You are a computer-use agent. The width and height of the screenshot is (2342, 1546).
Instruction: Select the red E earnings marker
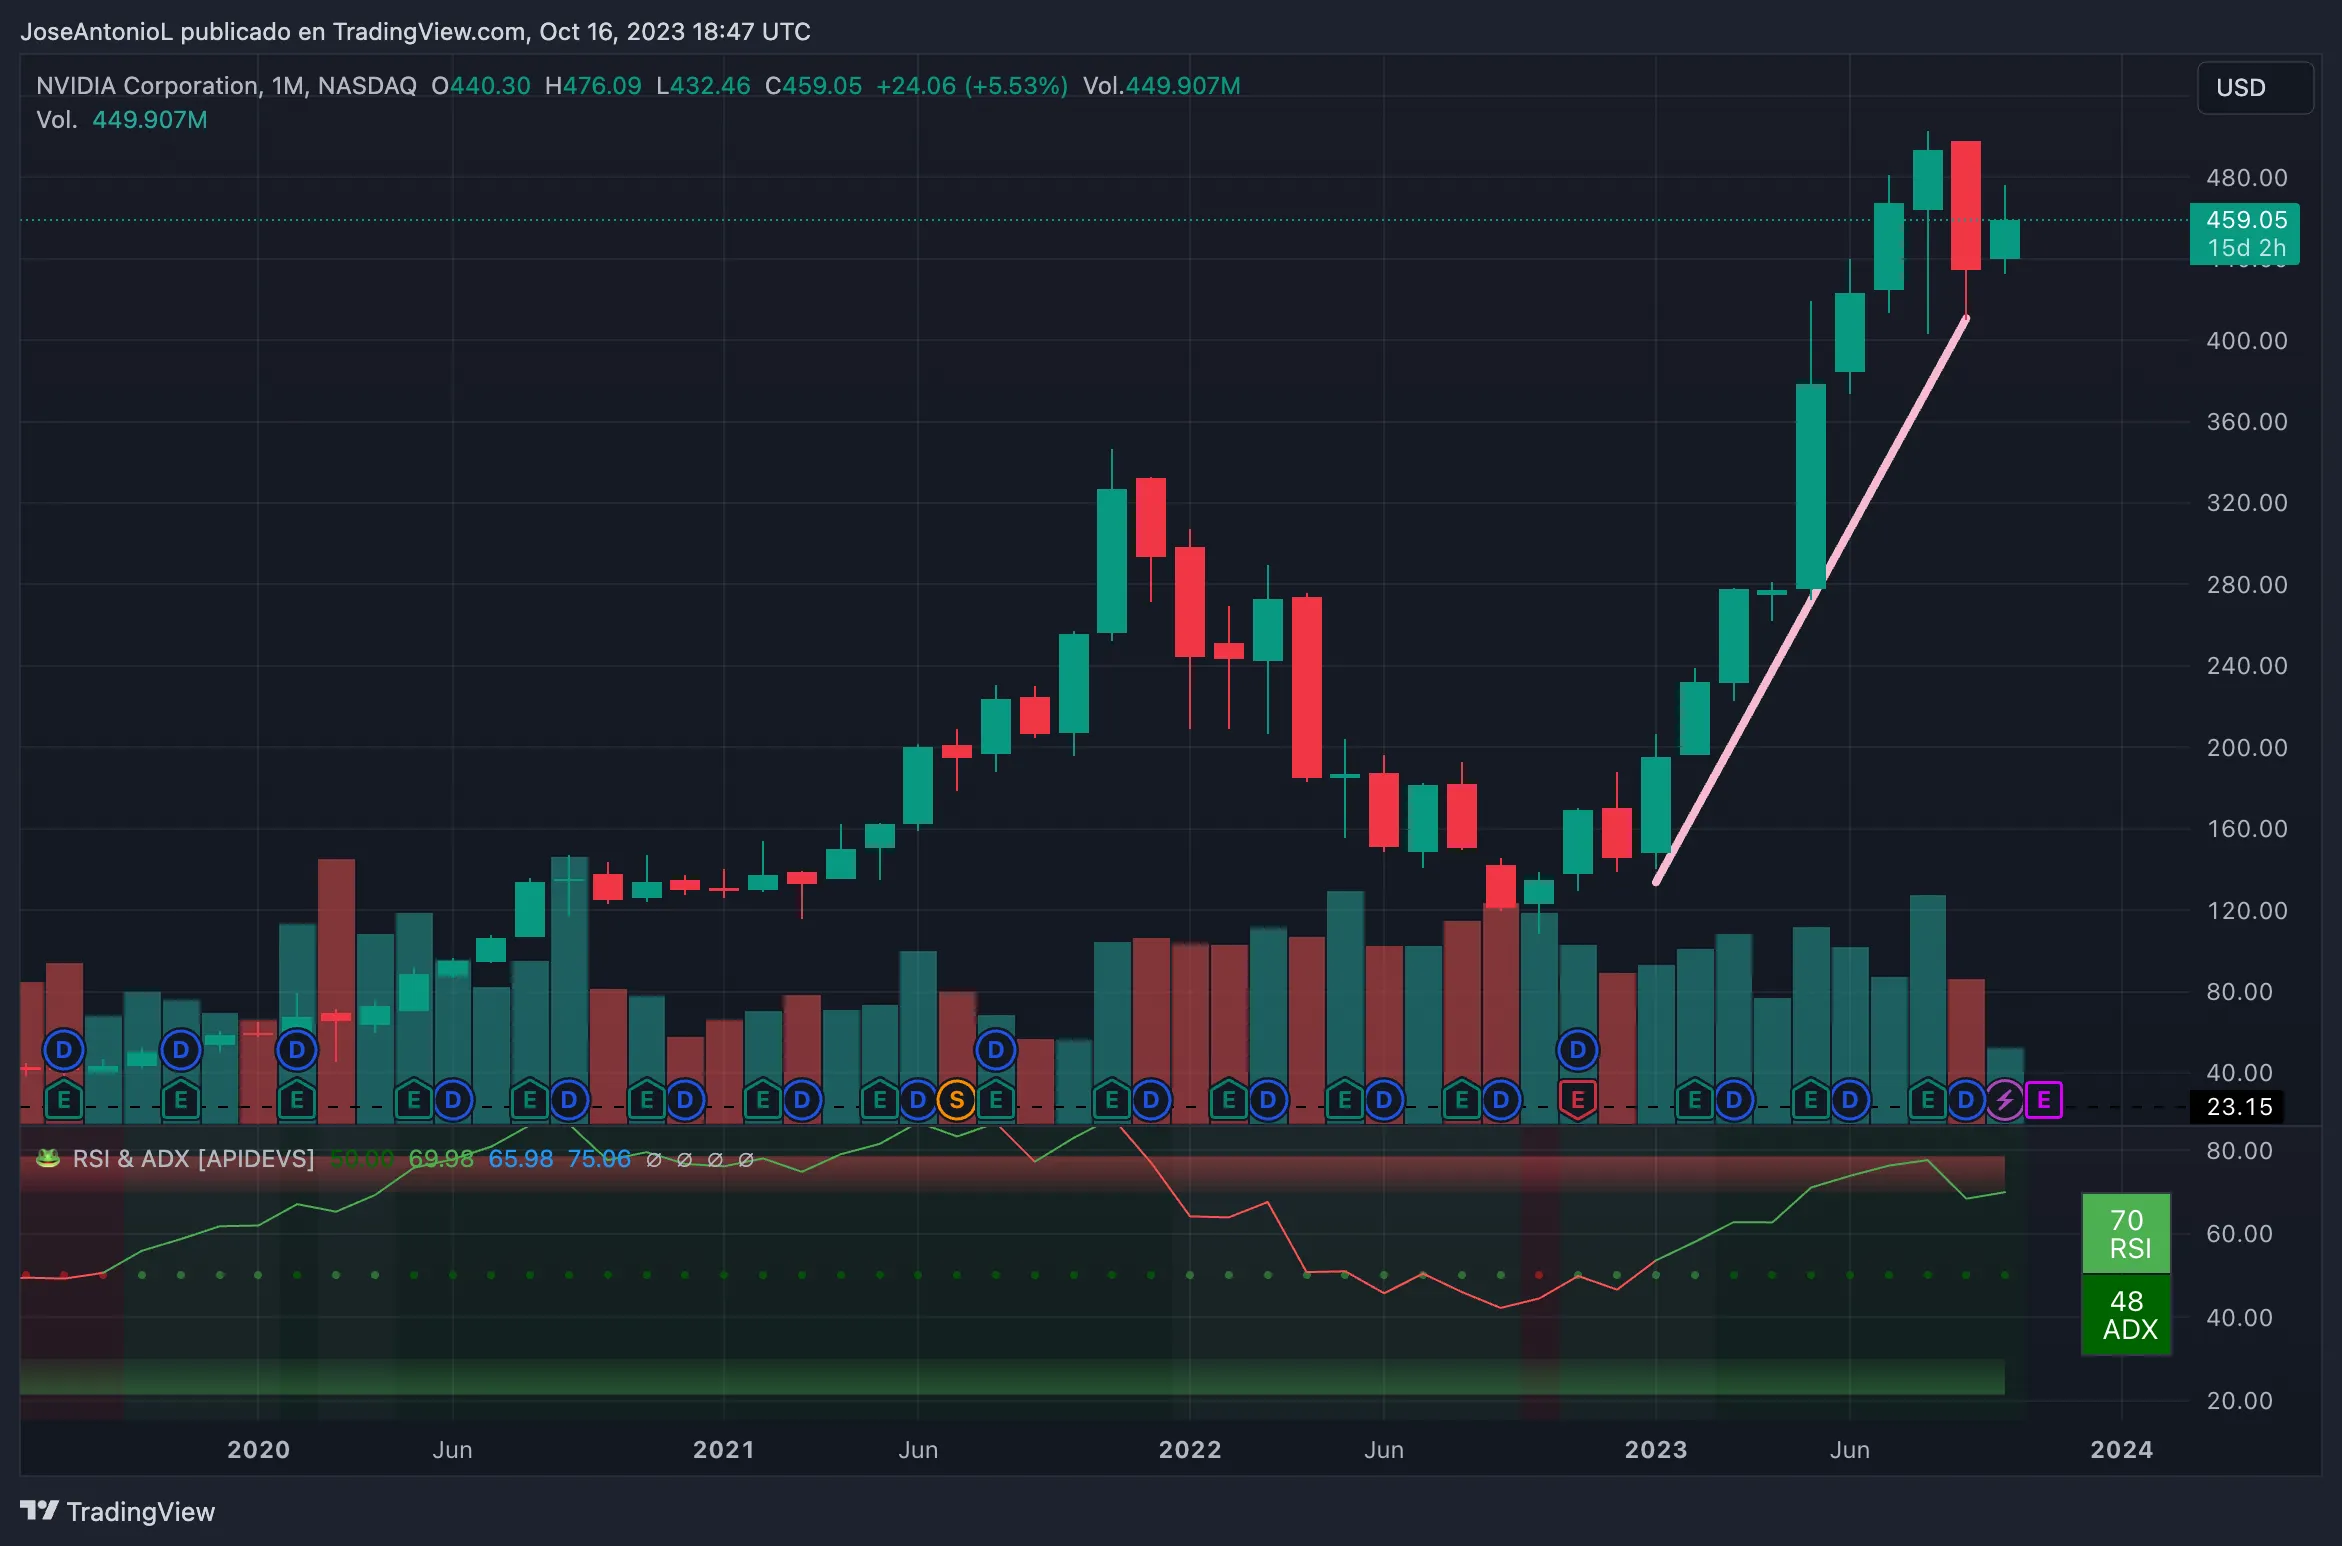point(1580,1101)
